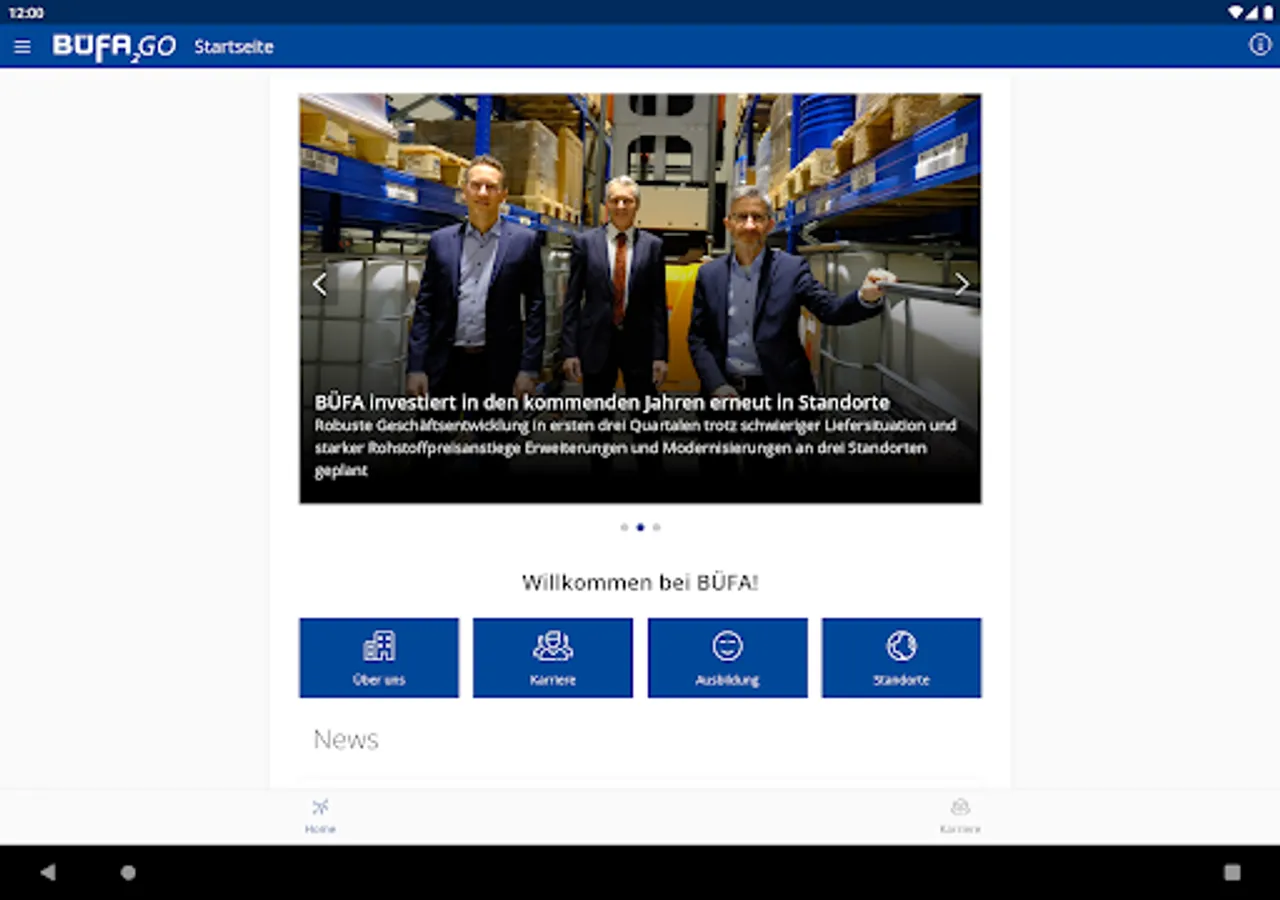Image resolution: width=1280 pixels, height=900 pixels.
Task: Tap the BÜFA2GO logo
Action: (x=114, y=47)
